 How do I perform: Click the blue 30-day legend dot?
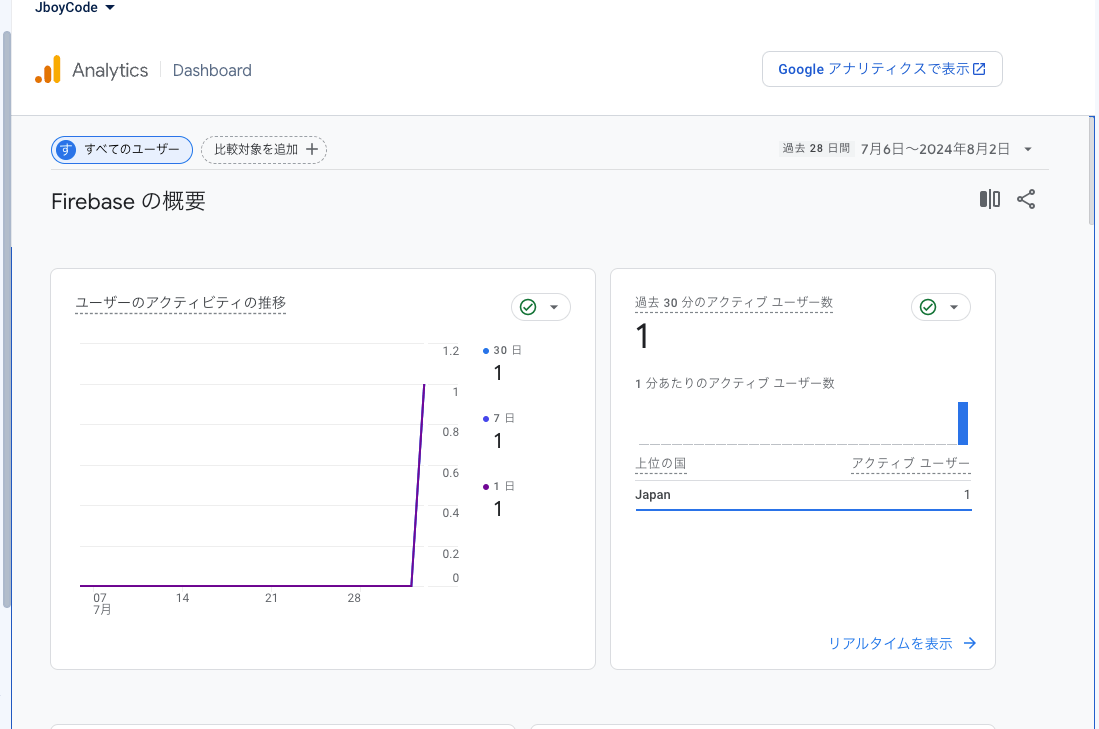point(486,350)
